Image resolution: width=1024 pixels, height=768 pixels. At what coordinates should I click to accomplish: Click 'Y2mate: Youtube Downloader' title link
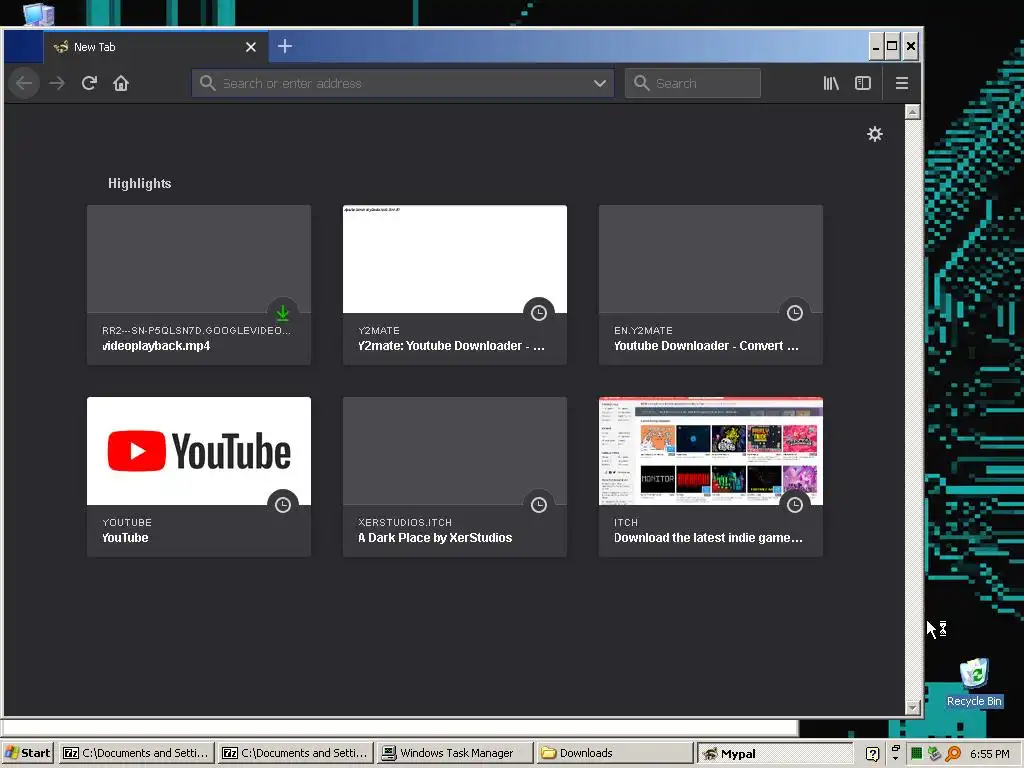tap(451, 346)
